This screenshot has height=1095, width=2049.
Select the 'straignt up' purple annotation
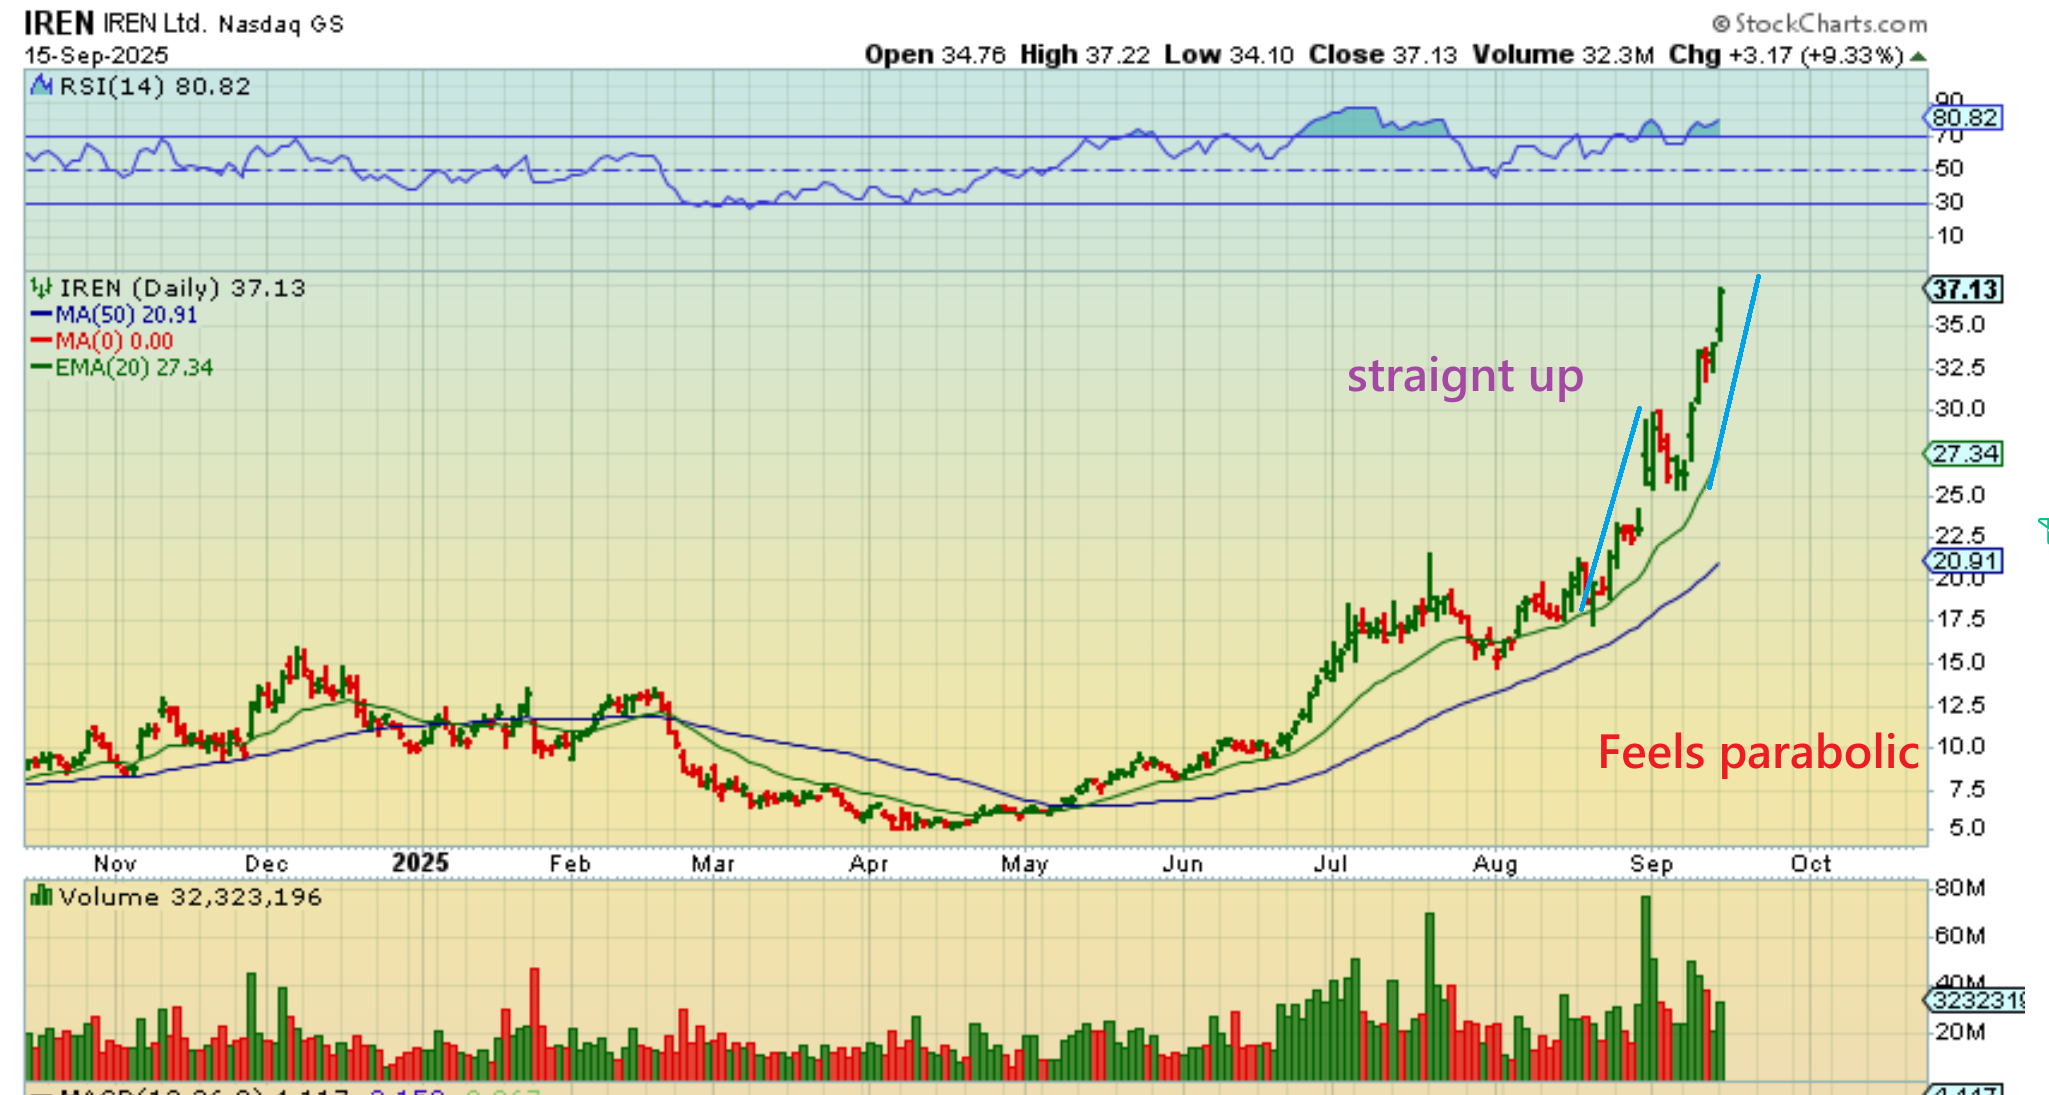pyautogui.click(x=1464, y=376)
